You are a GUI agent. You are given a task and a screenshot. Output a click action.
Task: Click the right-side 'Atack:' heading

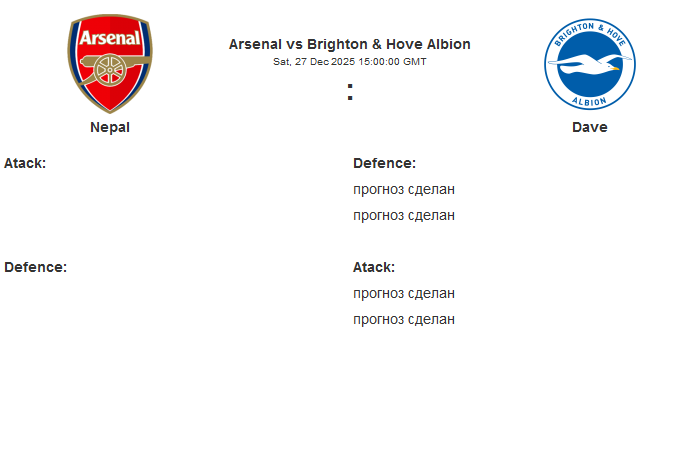click(374, 267)
